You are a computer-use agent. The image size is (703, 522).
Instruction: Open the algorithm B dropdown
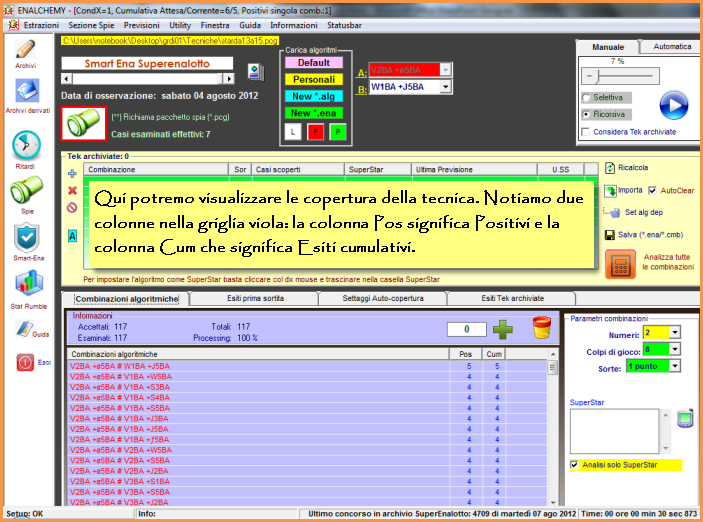point(445,87)
